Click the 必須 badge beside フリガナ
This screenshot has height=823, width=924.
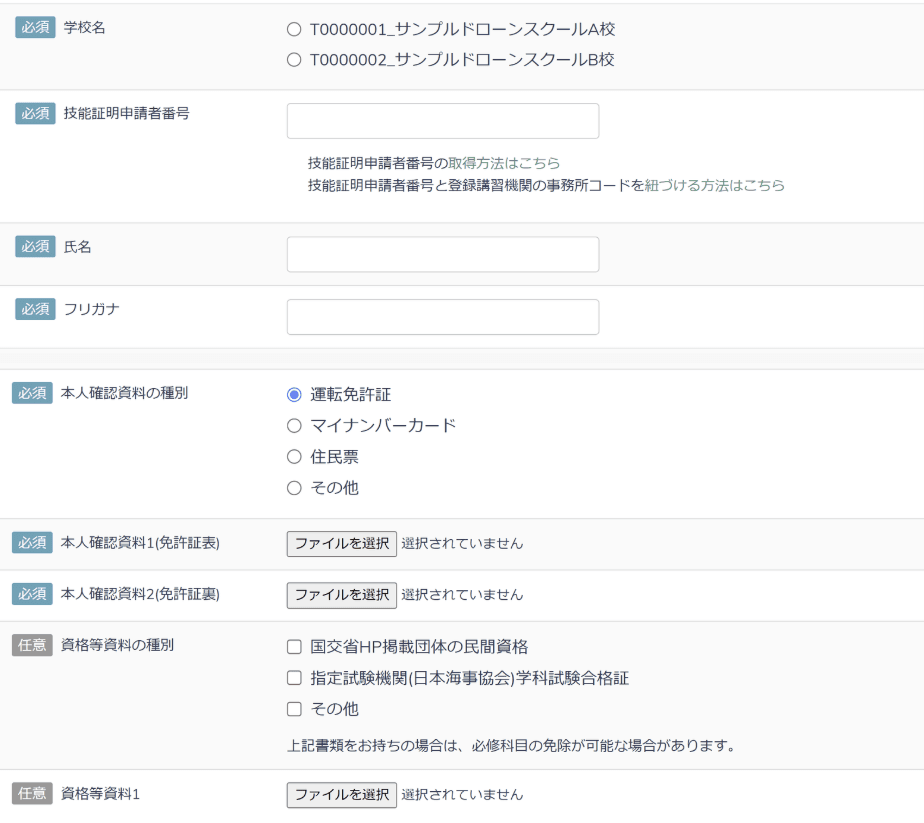(35, 309)
